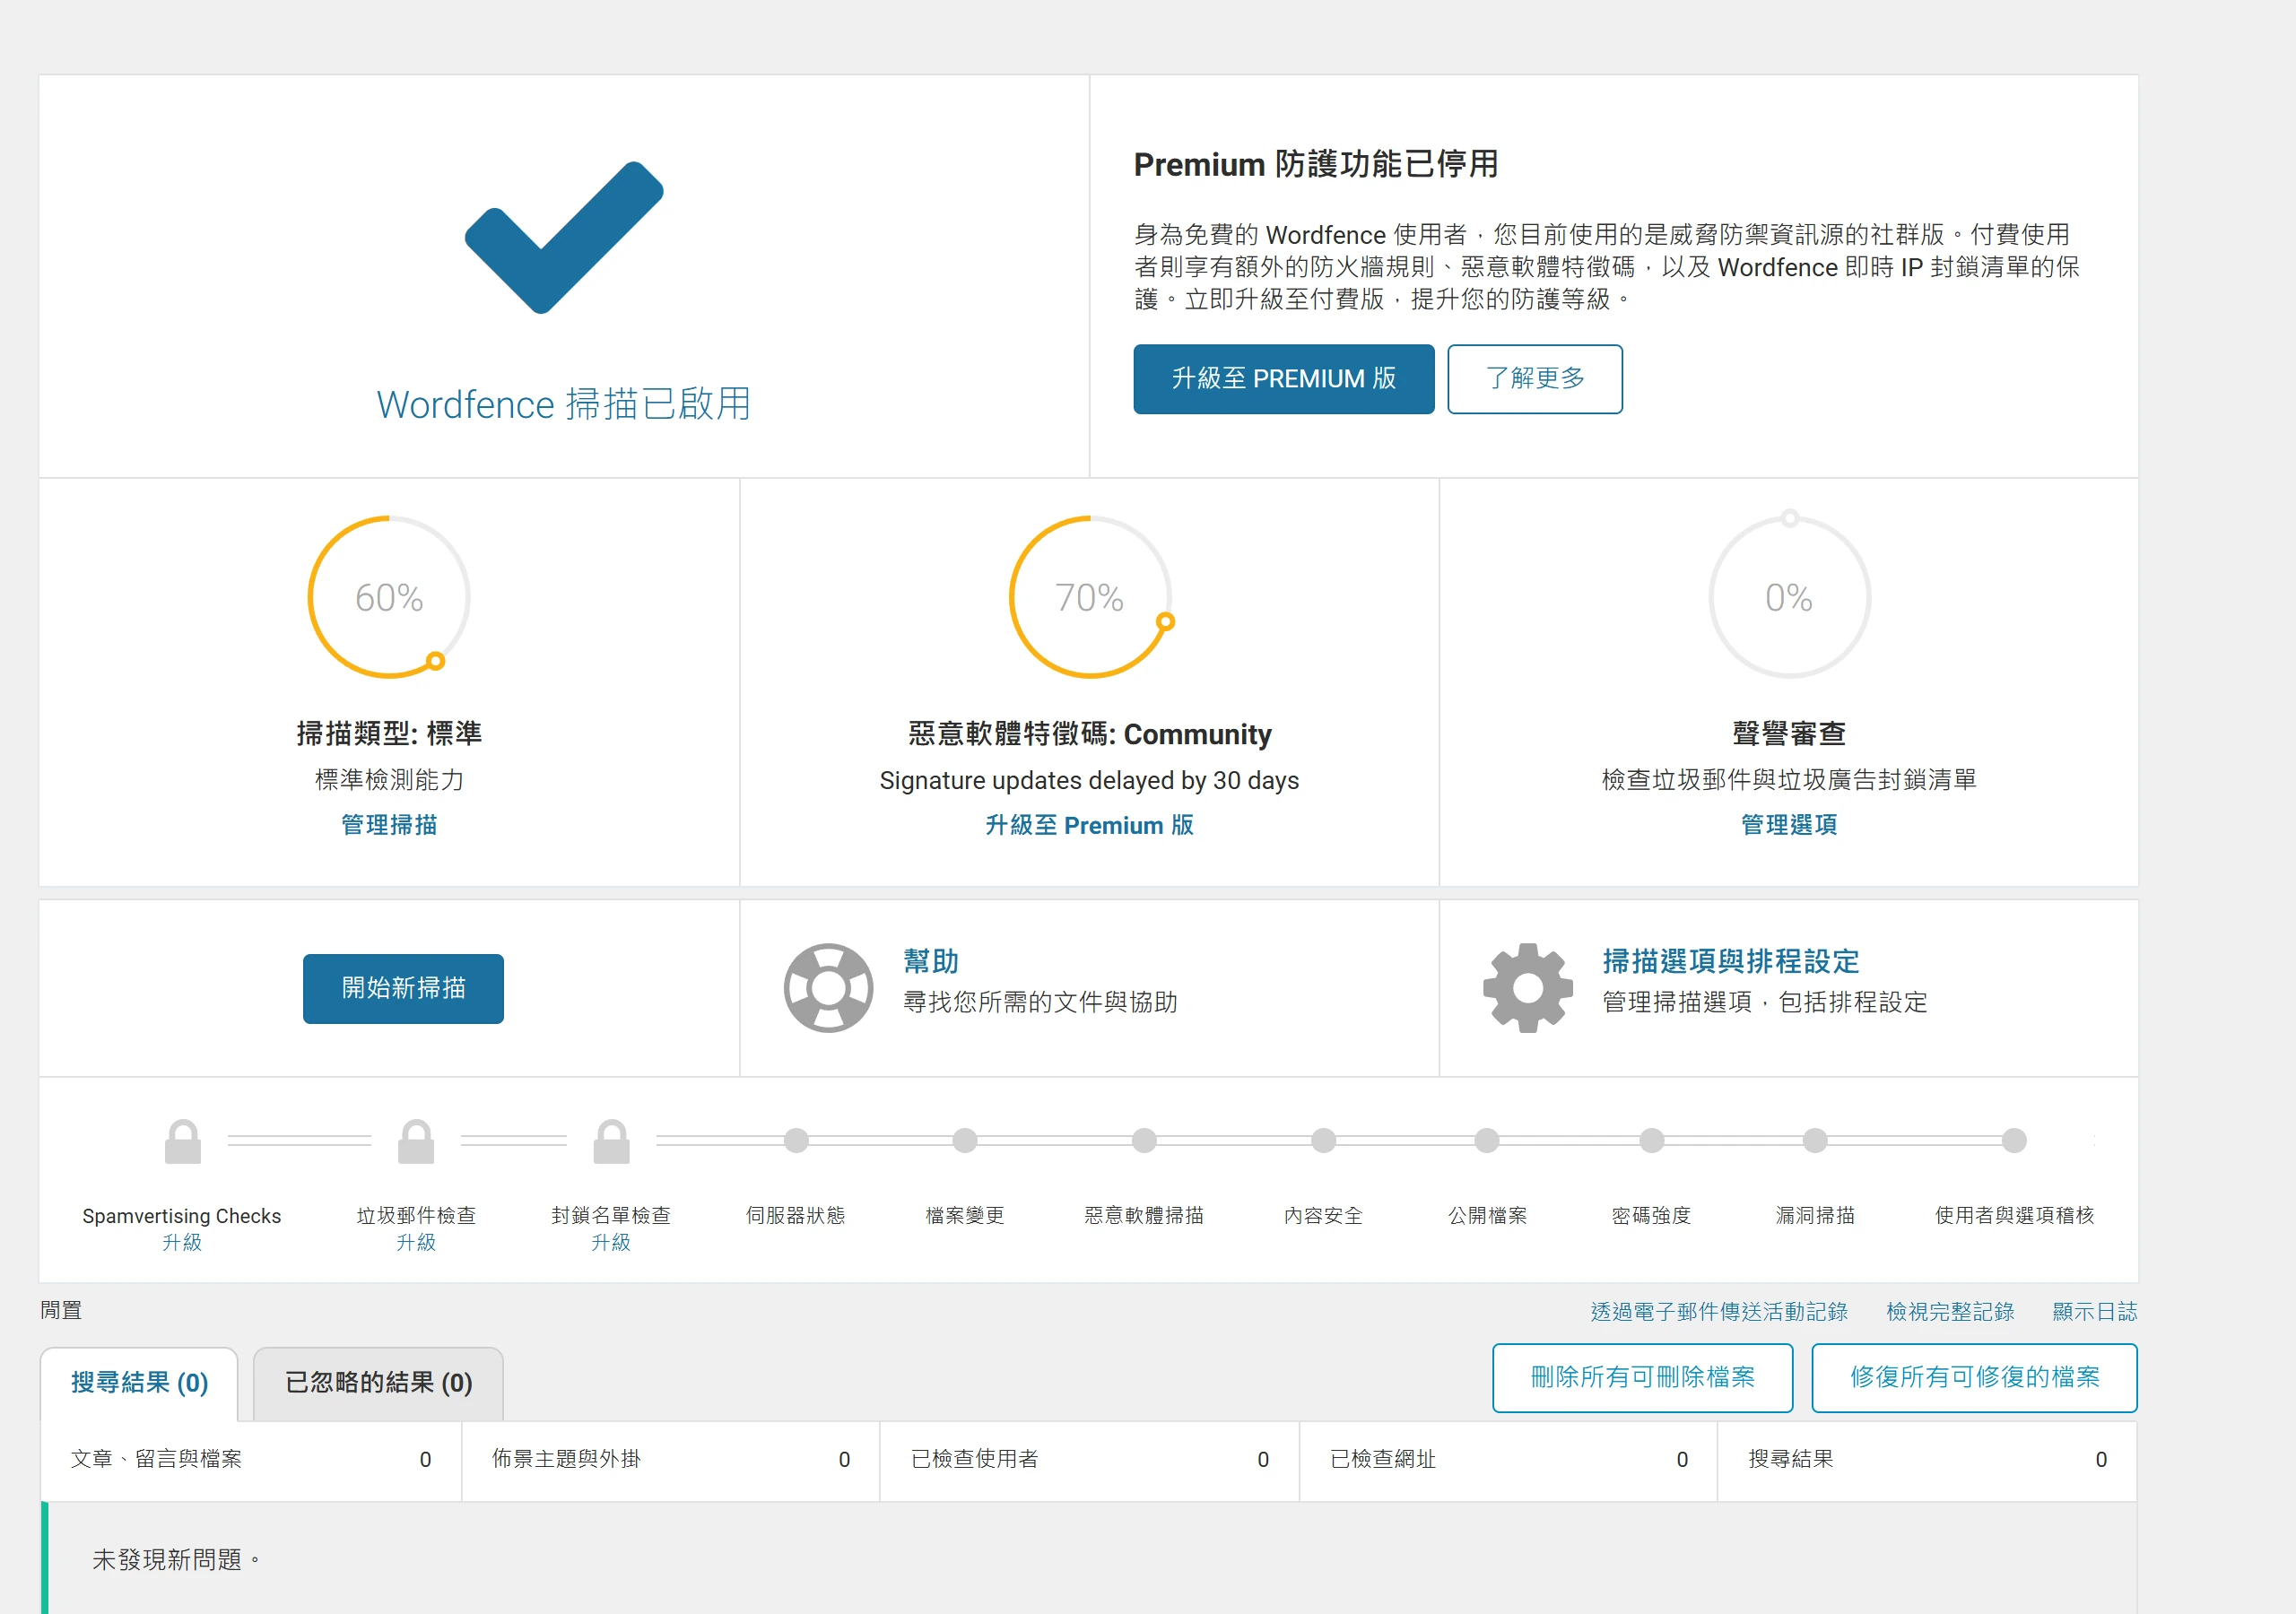Open the 管理掃描 link

click(x=389, y=825)
